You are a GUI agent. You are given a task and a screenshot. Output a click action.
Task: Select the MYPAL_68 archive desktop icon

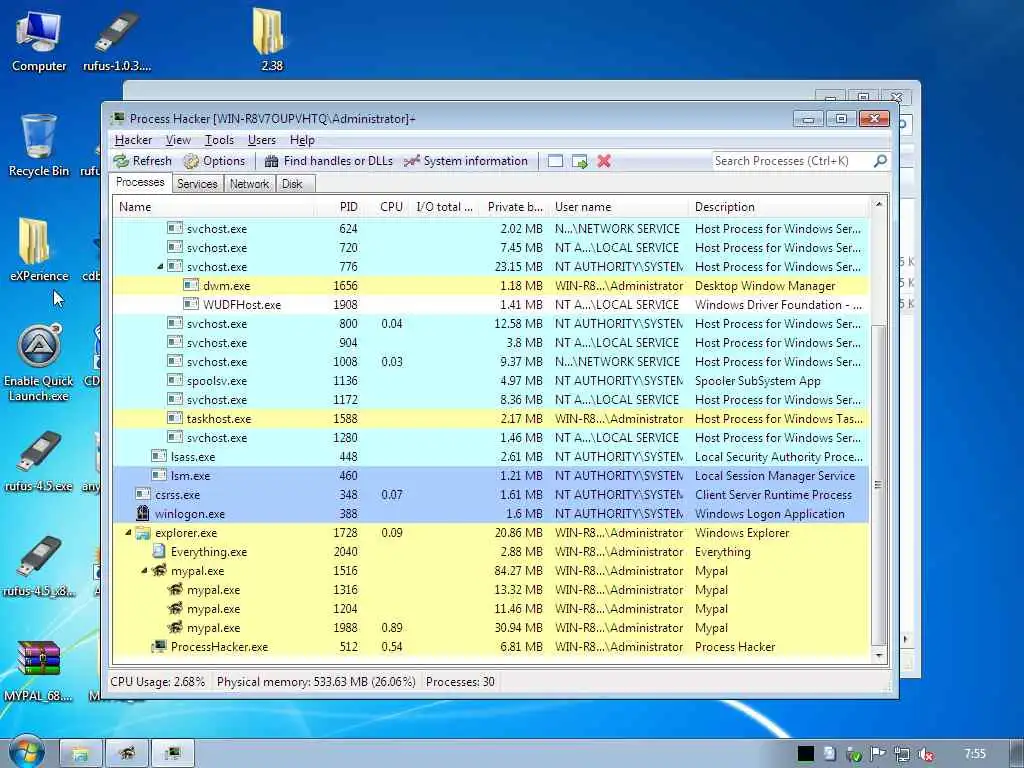pos(39,671)
